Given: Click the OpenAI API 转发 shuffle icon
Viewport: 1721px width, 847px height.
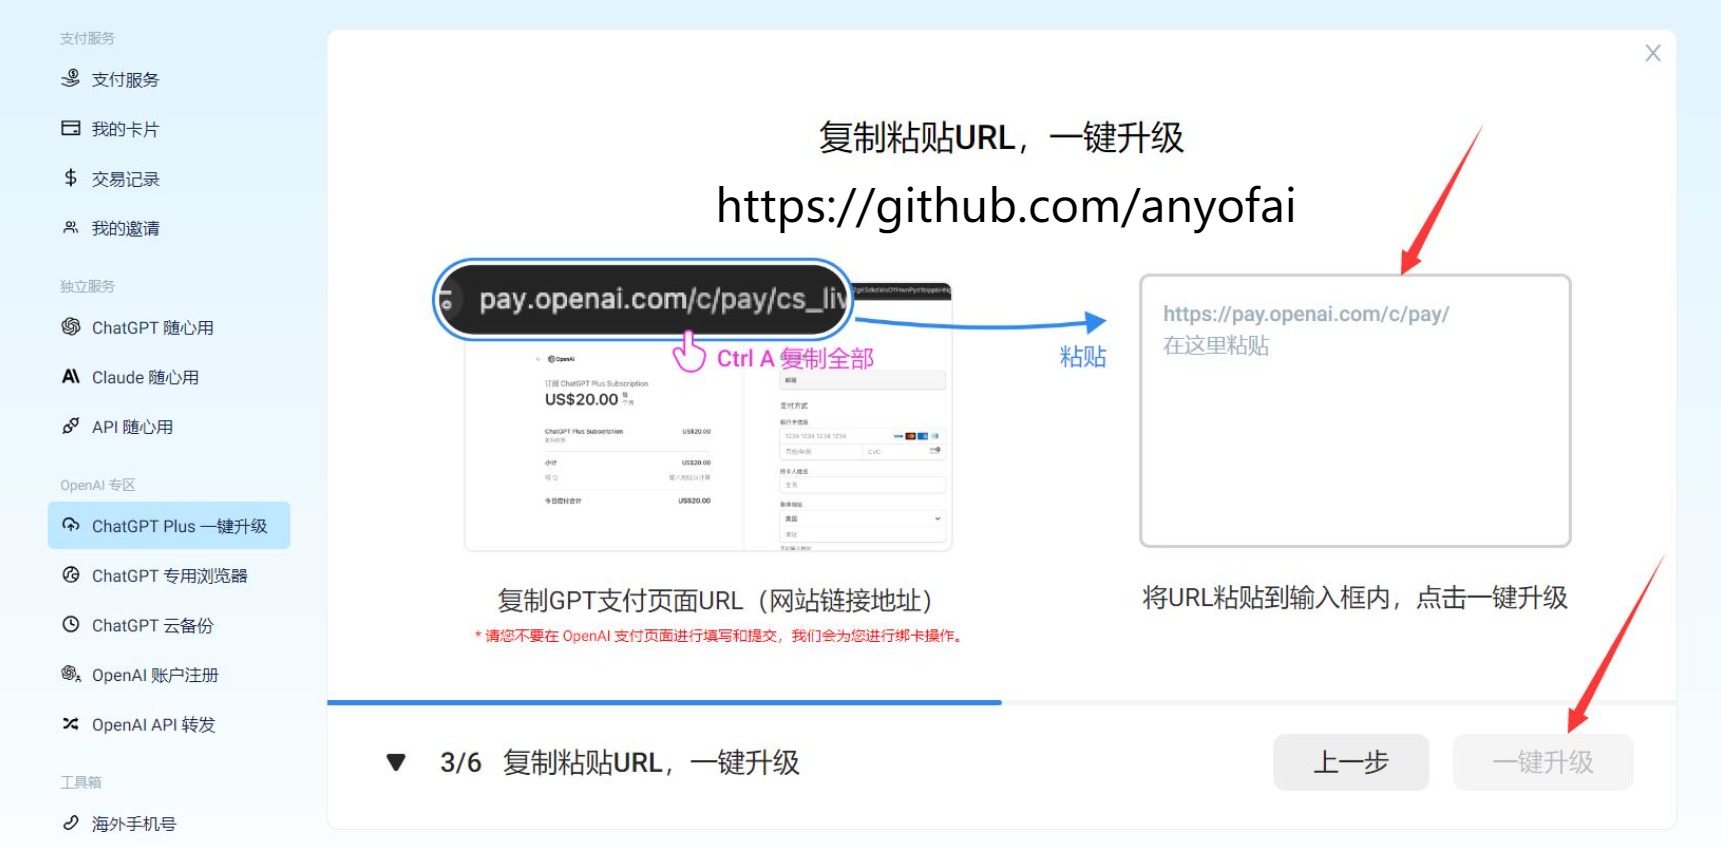Looking at the screenshot, I should pyautogui.click(x=70, y=724).
